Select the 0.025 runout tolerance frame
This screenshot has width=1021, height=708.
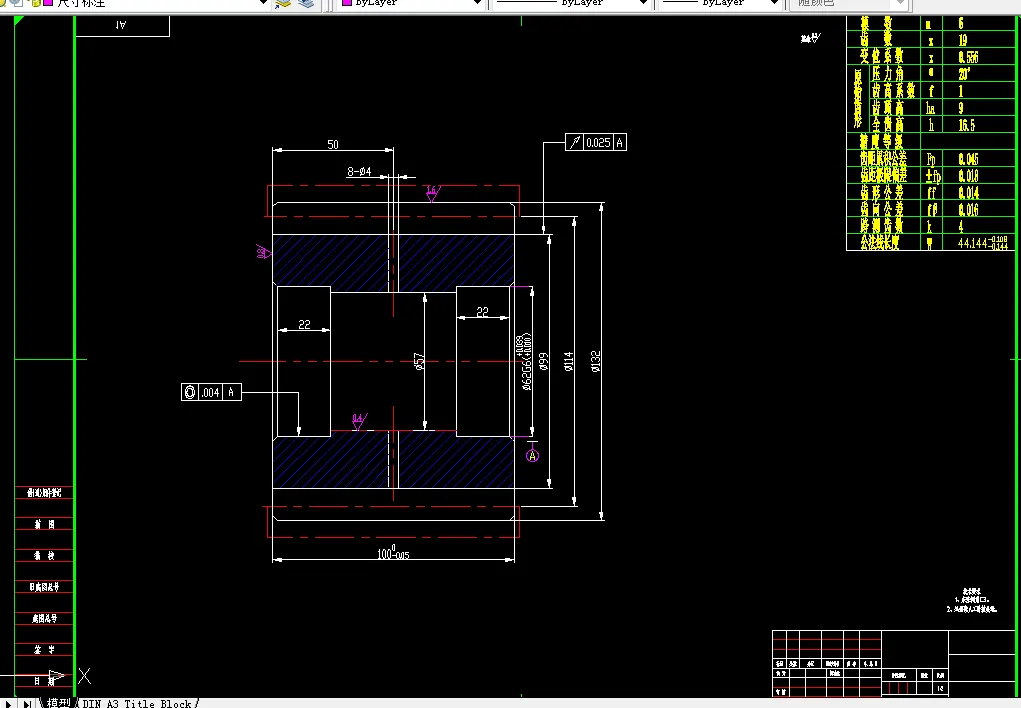click(x=596, y=142)
